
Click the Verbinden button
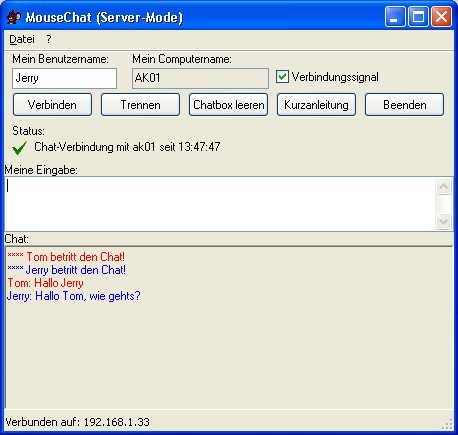coord(52,105)
